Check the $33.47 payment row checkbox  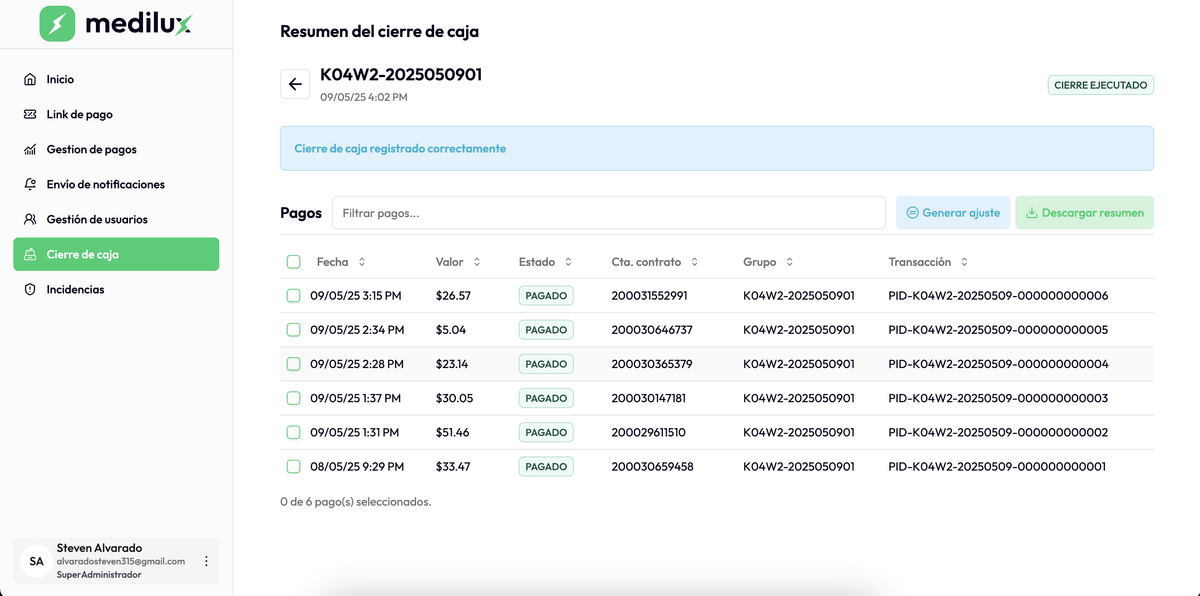pos(293,466)
